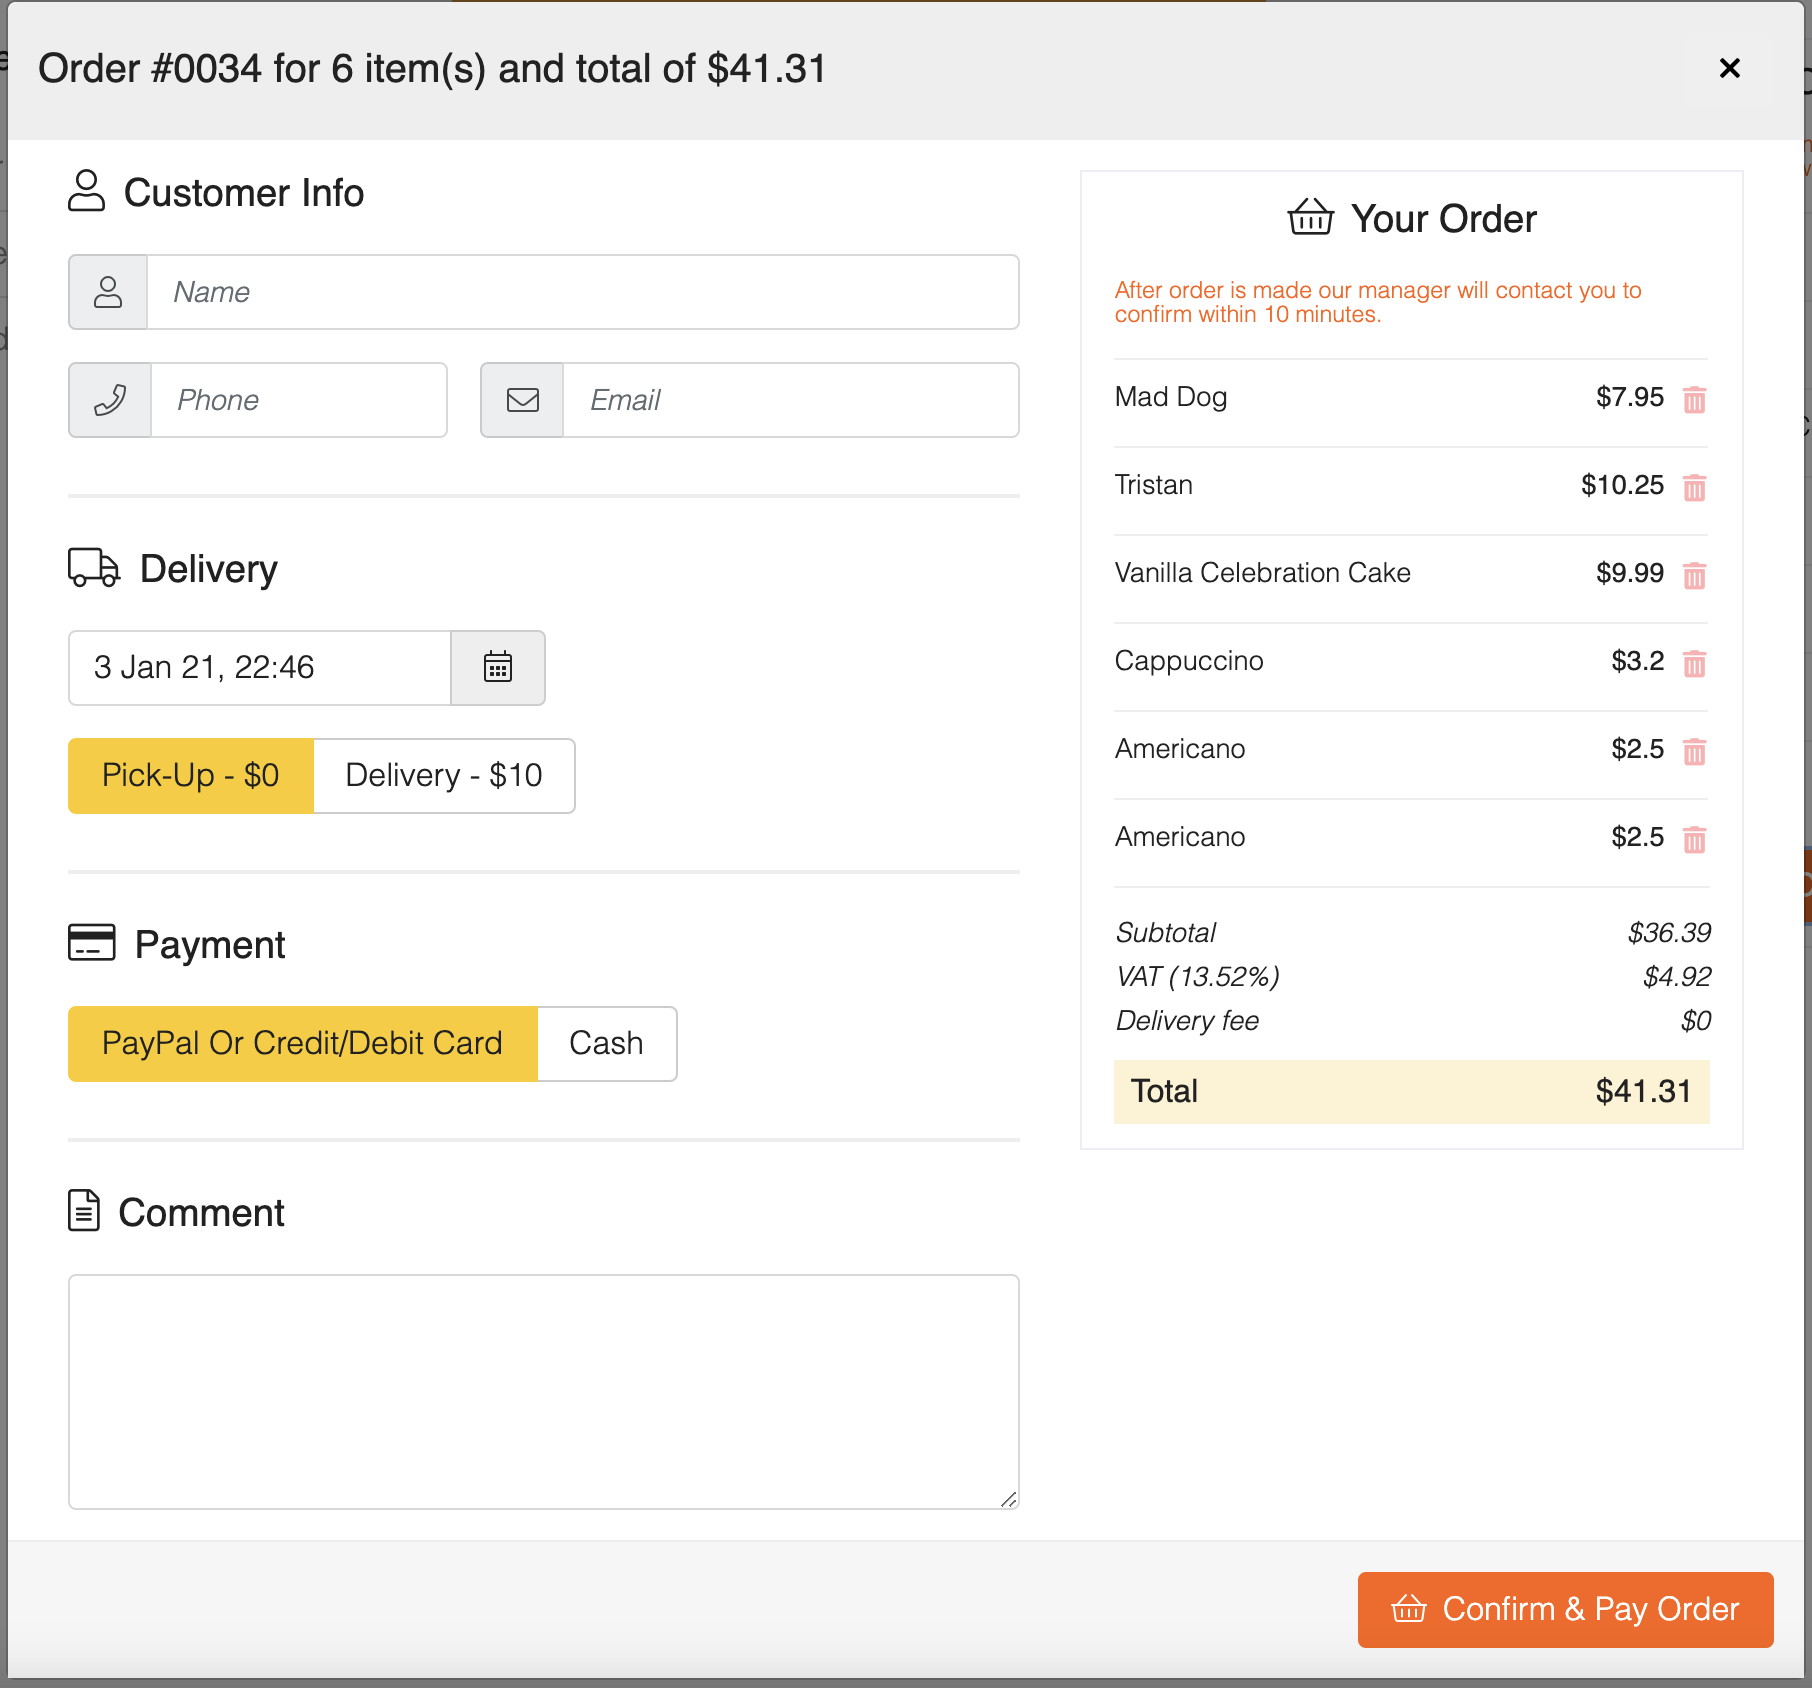The height and width of the screenshot is (1688, 1812).
Task: Remove the Tristan item with trash icon
Action: pos(1694,487)
